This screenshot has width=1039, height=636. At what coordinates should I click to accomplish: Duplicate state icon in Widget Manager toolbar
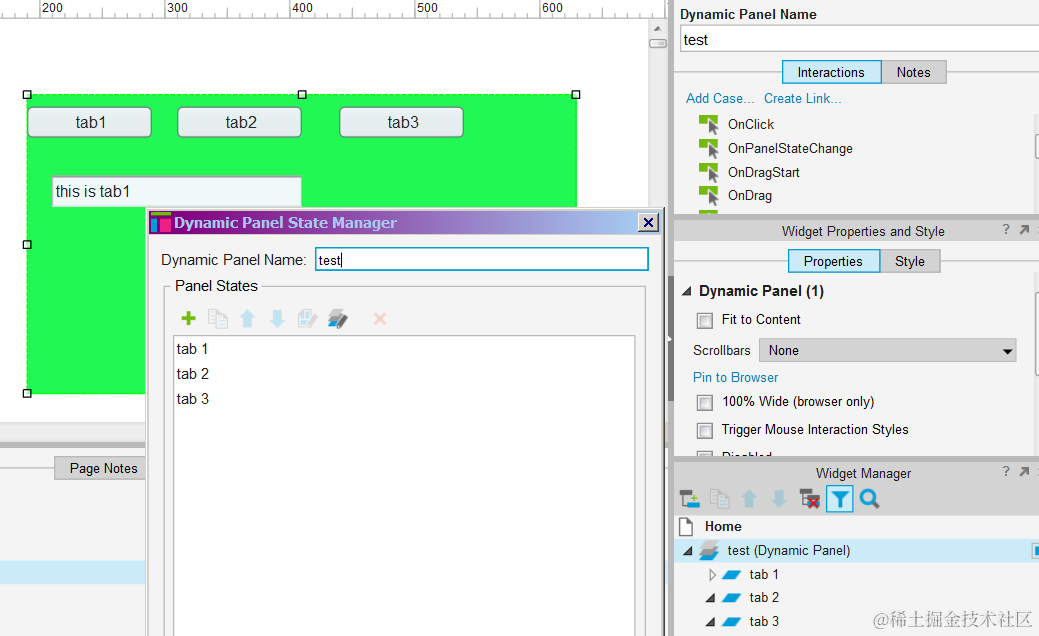click(719, 498)
